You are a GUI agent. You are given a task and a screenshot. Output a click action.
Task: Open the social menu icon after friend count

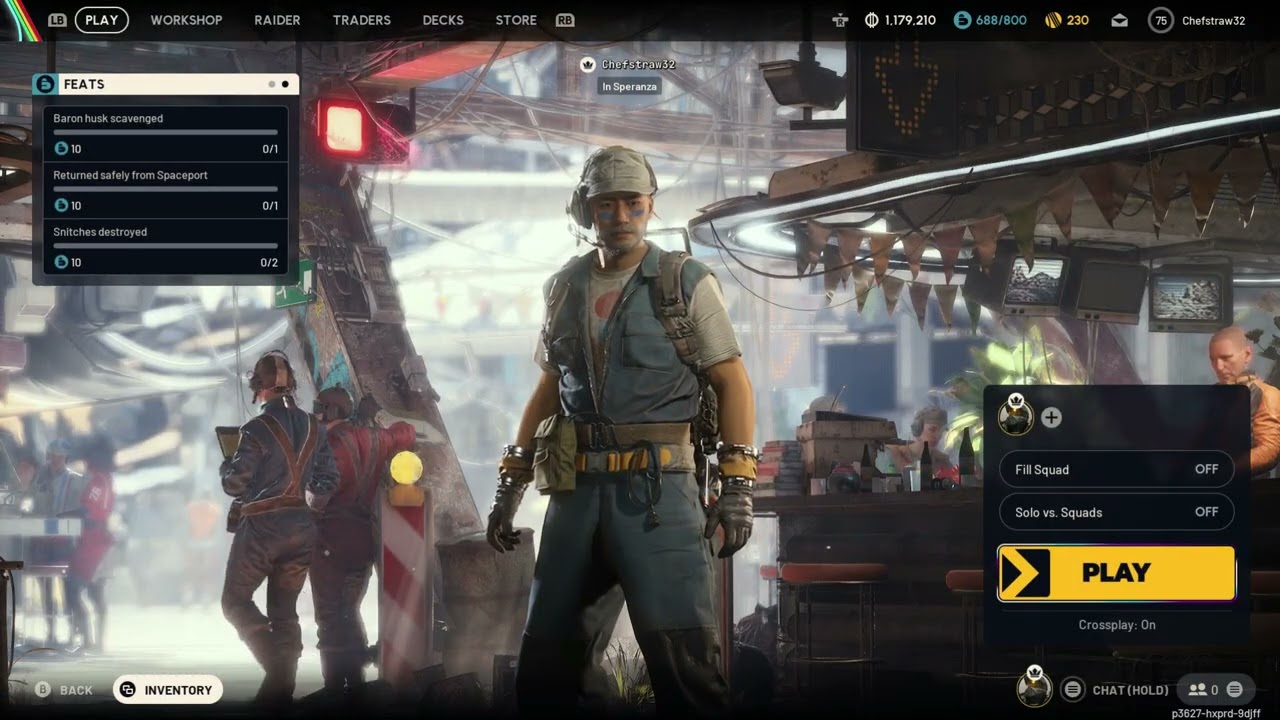coord(1234,689)
